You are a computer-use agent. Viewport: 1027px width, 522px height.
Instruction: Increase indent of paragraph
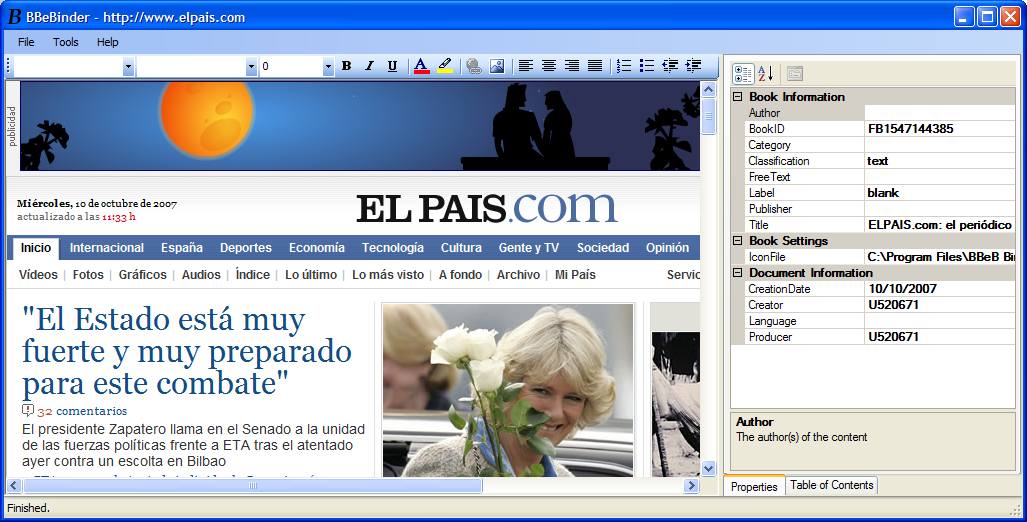click(x=693, y=65)
